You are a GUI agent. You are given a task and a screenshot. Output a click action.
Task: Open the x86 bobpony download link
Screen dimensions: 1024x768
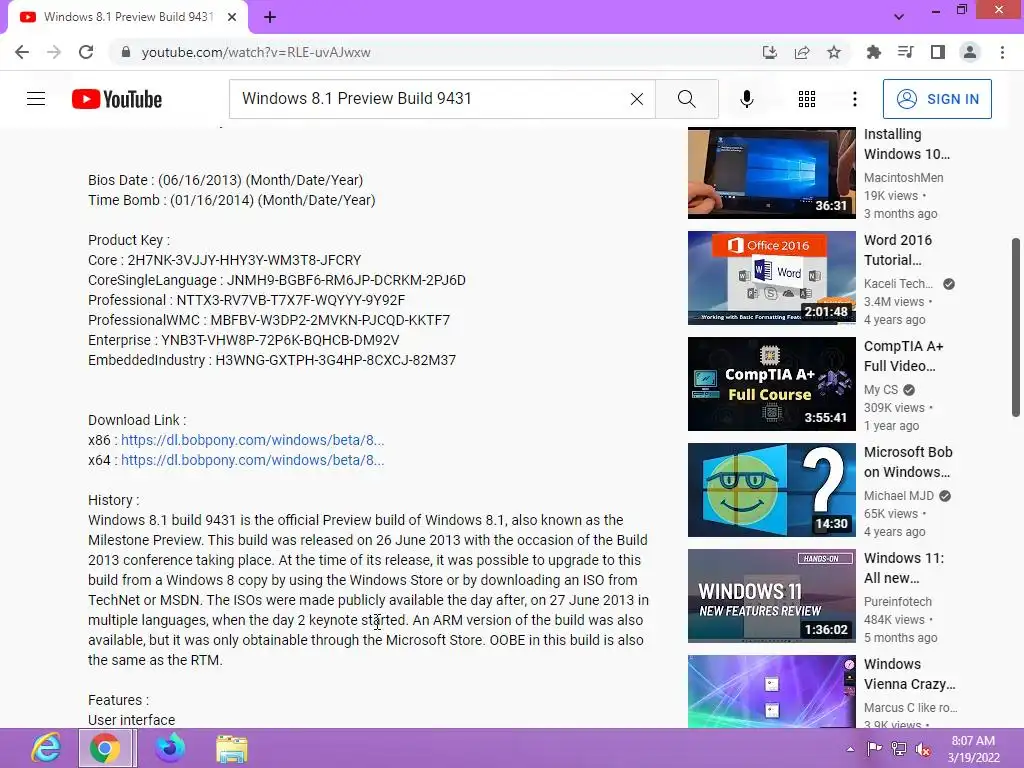coord(252,440)
